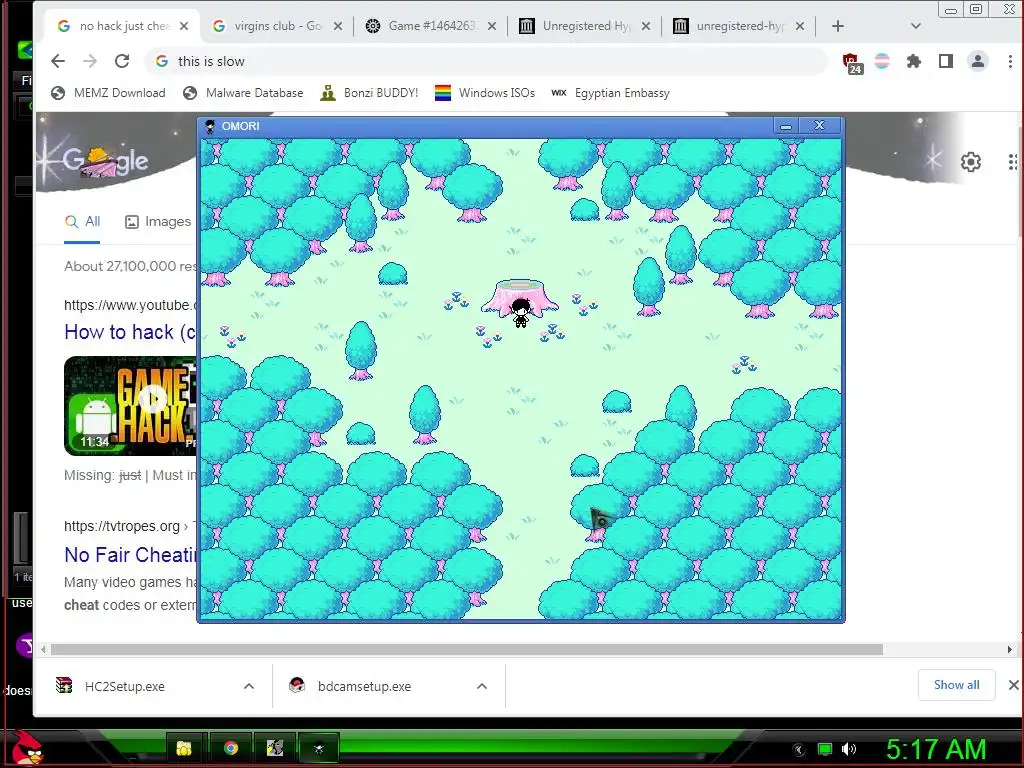Open the HC2Setup.exe download
Viewport: 1024px width, 768px height.
[124, 686]
